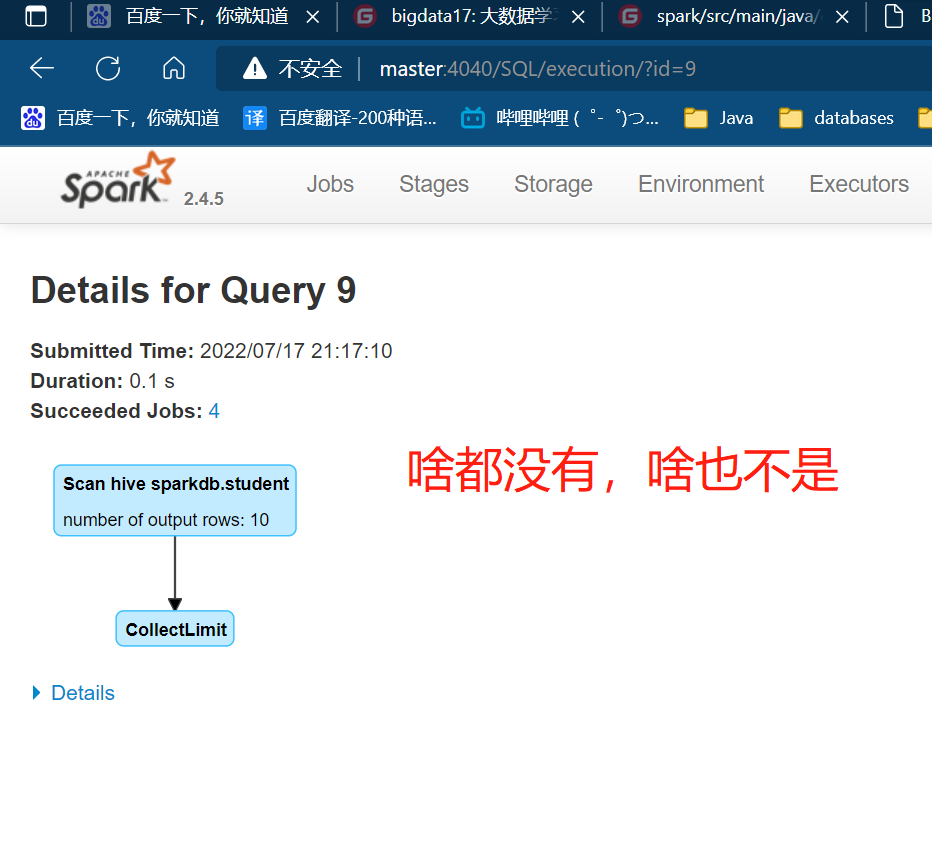932x862 pixels.
Task: Open the Stages tab in Spark UI
Action: [434, 184]
